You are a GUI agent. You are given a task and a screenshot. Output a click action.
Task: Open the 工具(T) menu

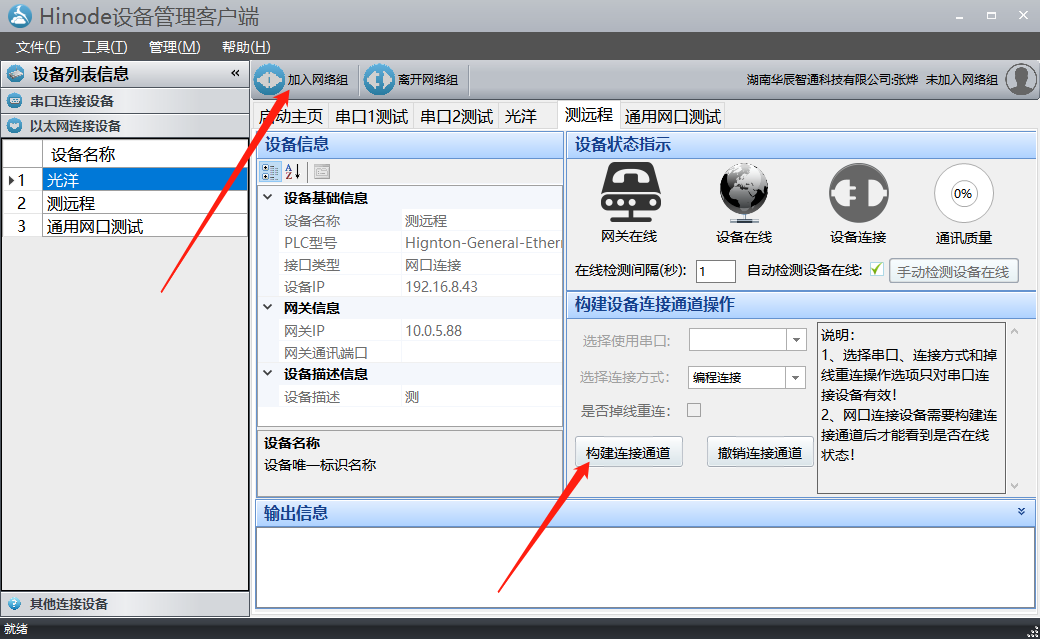pos(104,47)
